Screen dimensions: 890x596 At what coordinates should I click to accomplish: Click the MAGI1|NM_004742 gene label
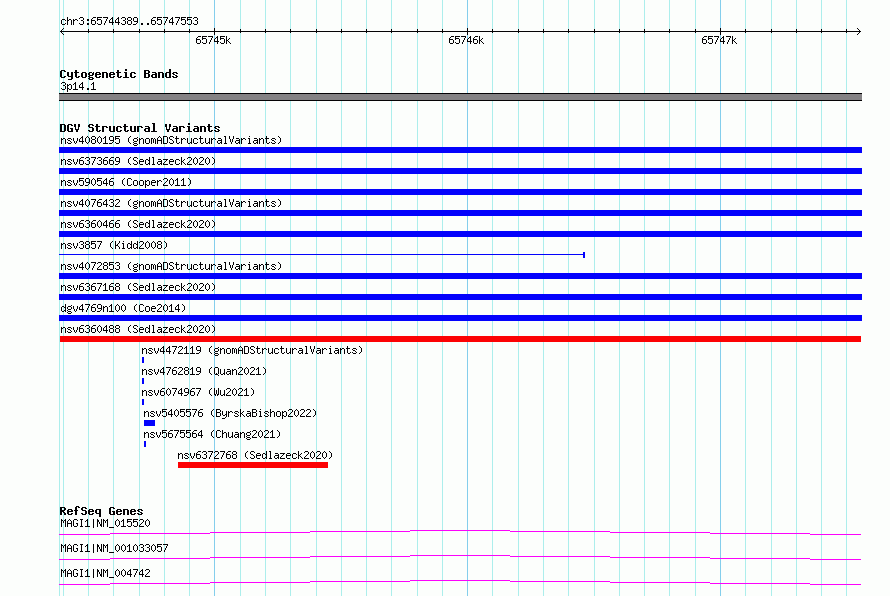click(x=105, y=573)
